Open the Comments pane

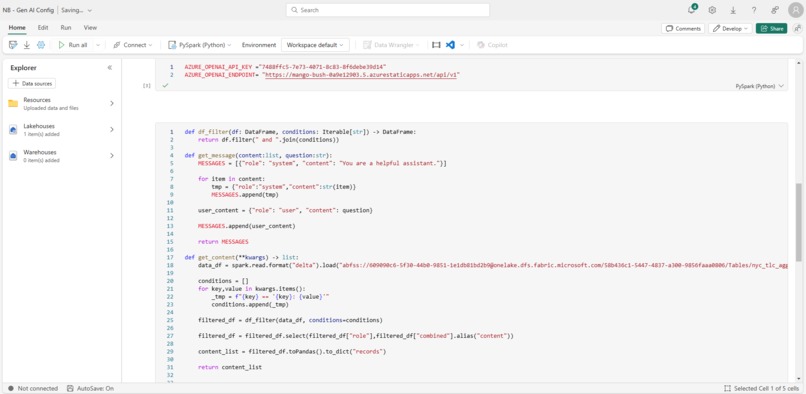[683, 28]
